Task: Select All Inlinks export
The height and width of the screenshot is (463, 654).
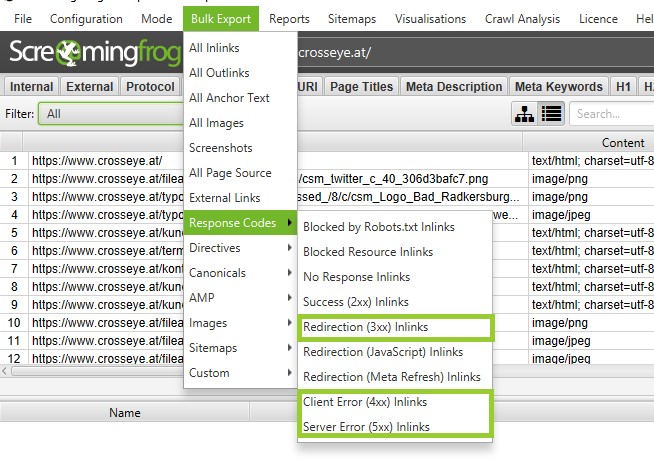Action: [x=240, y=48]
